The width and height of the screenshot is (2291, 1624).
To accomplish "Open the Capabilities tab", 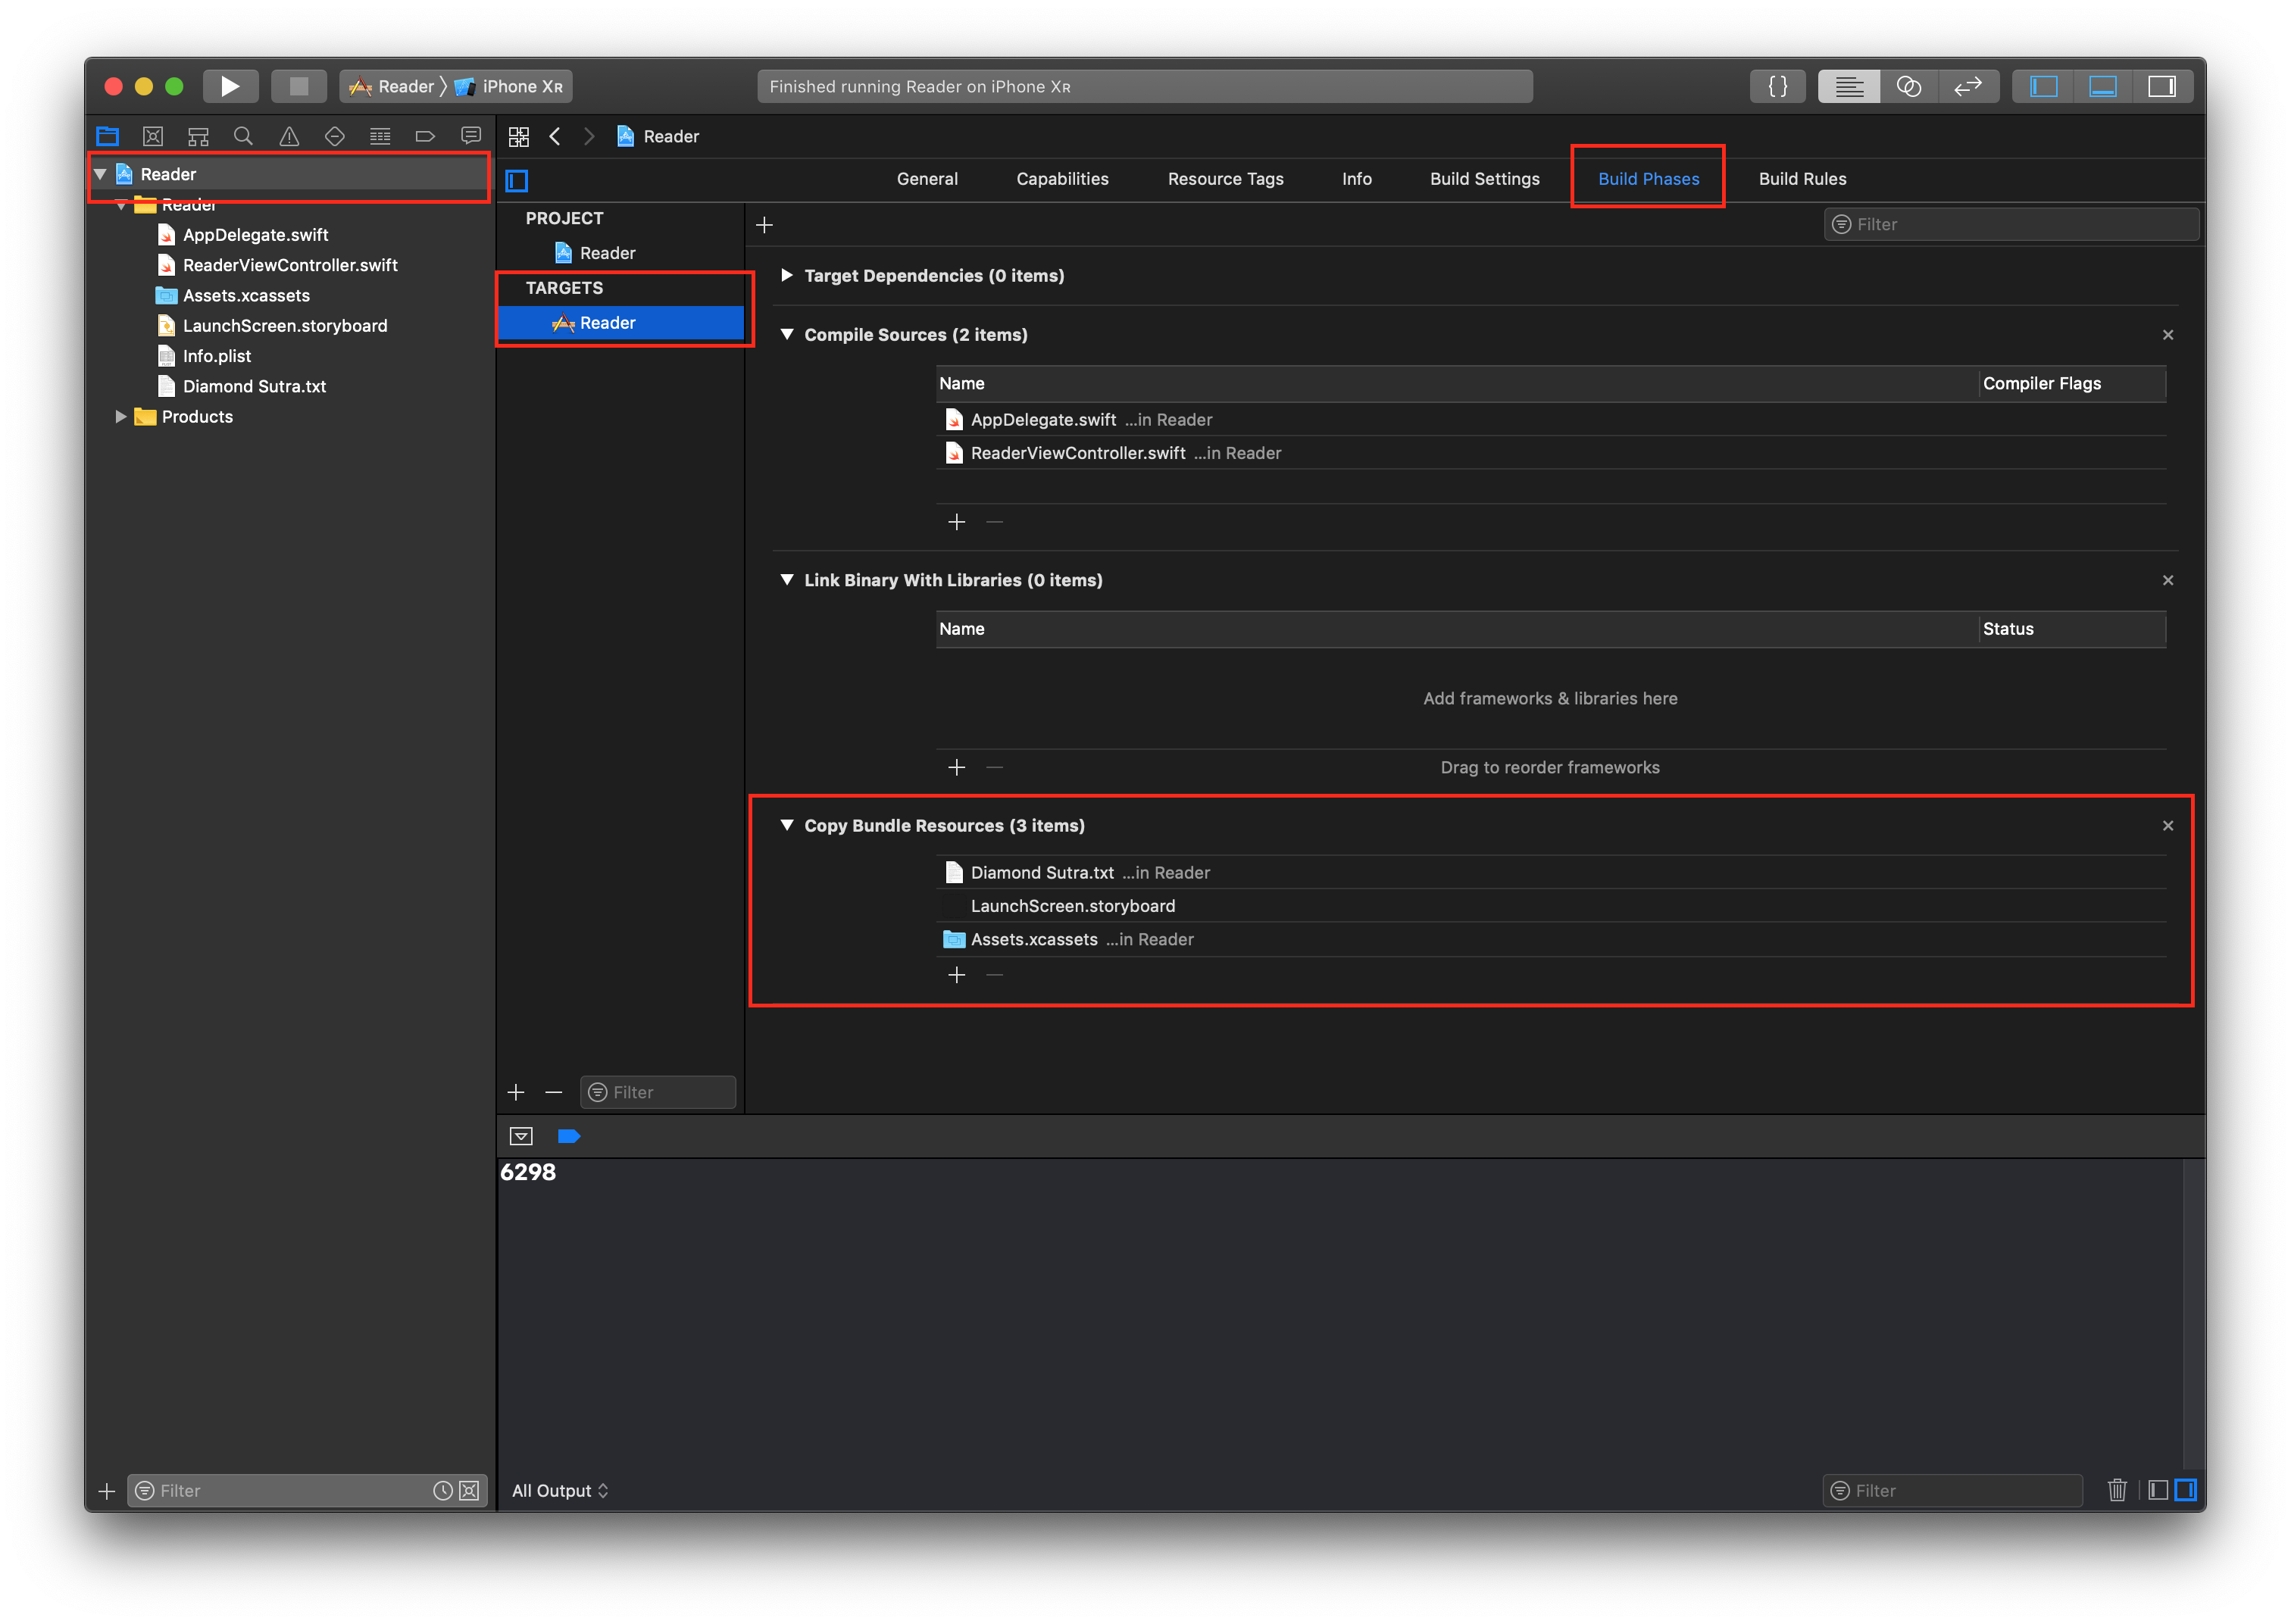I will point(1062,179).
